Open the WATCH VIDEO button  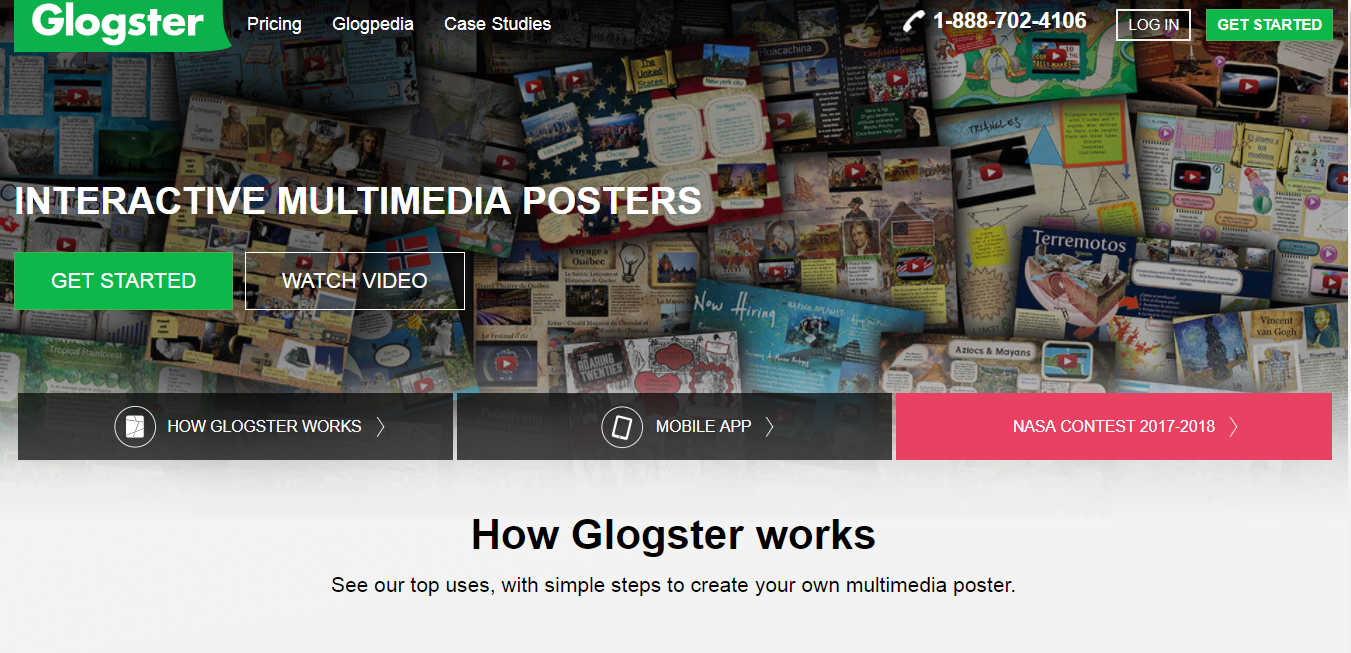point(355,281)
